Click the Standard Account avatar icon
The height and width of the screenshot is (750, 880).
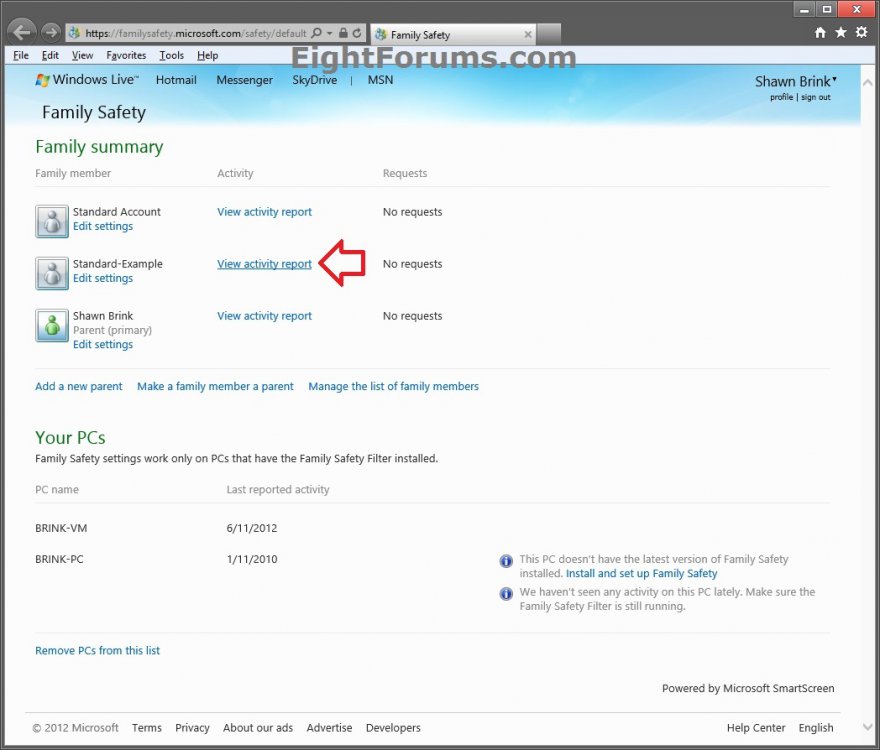[x=52, y=221]
